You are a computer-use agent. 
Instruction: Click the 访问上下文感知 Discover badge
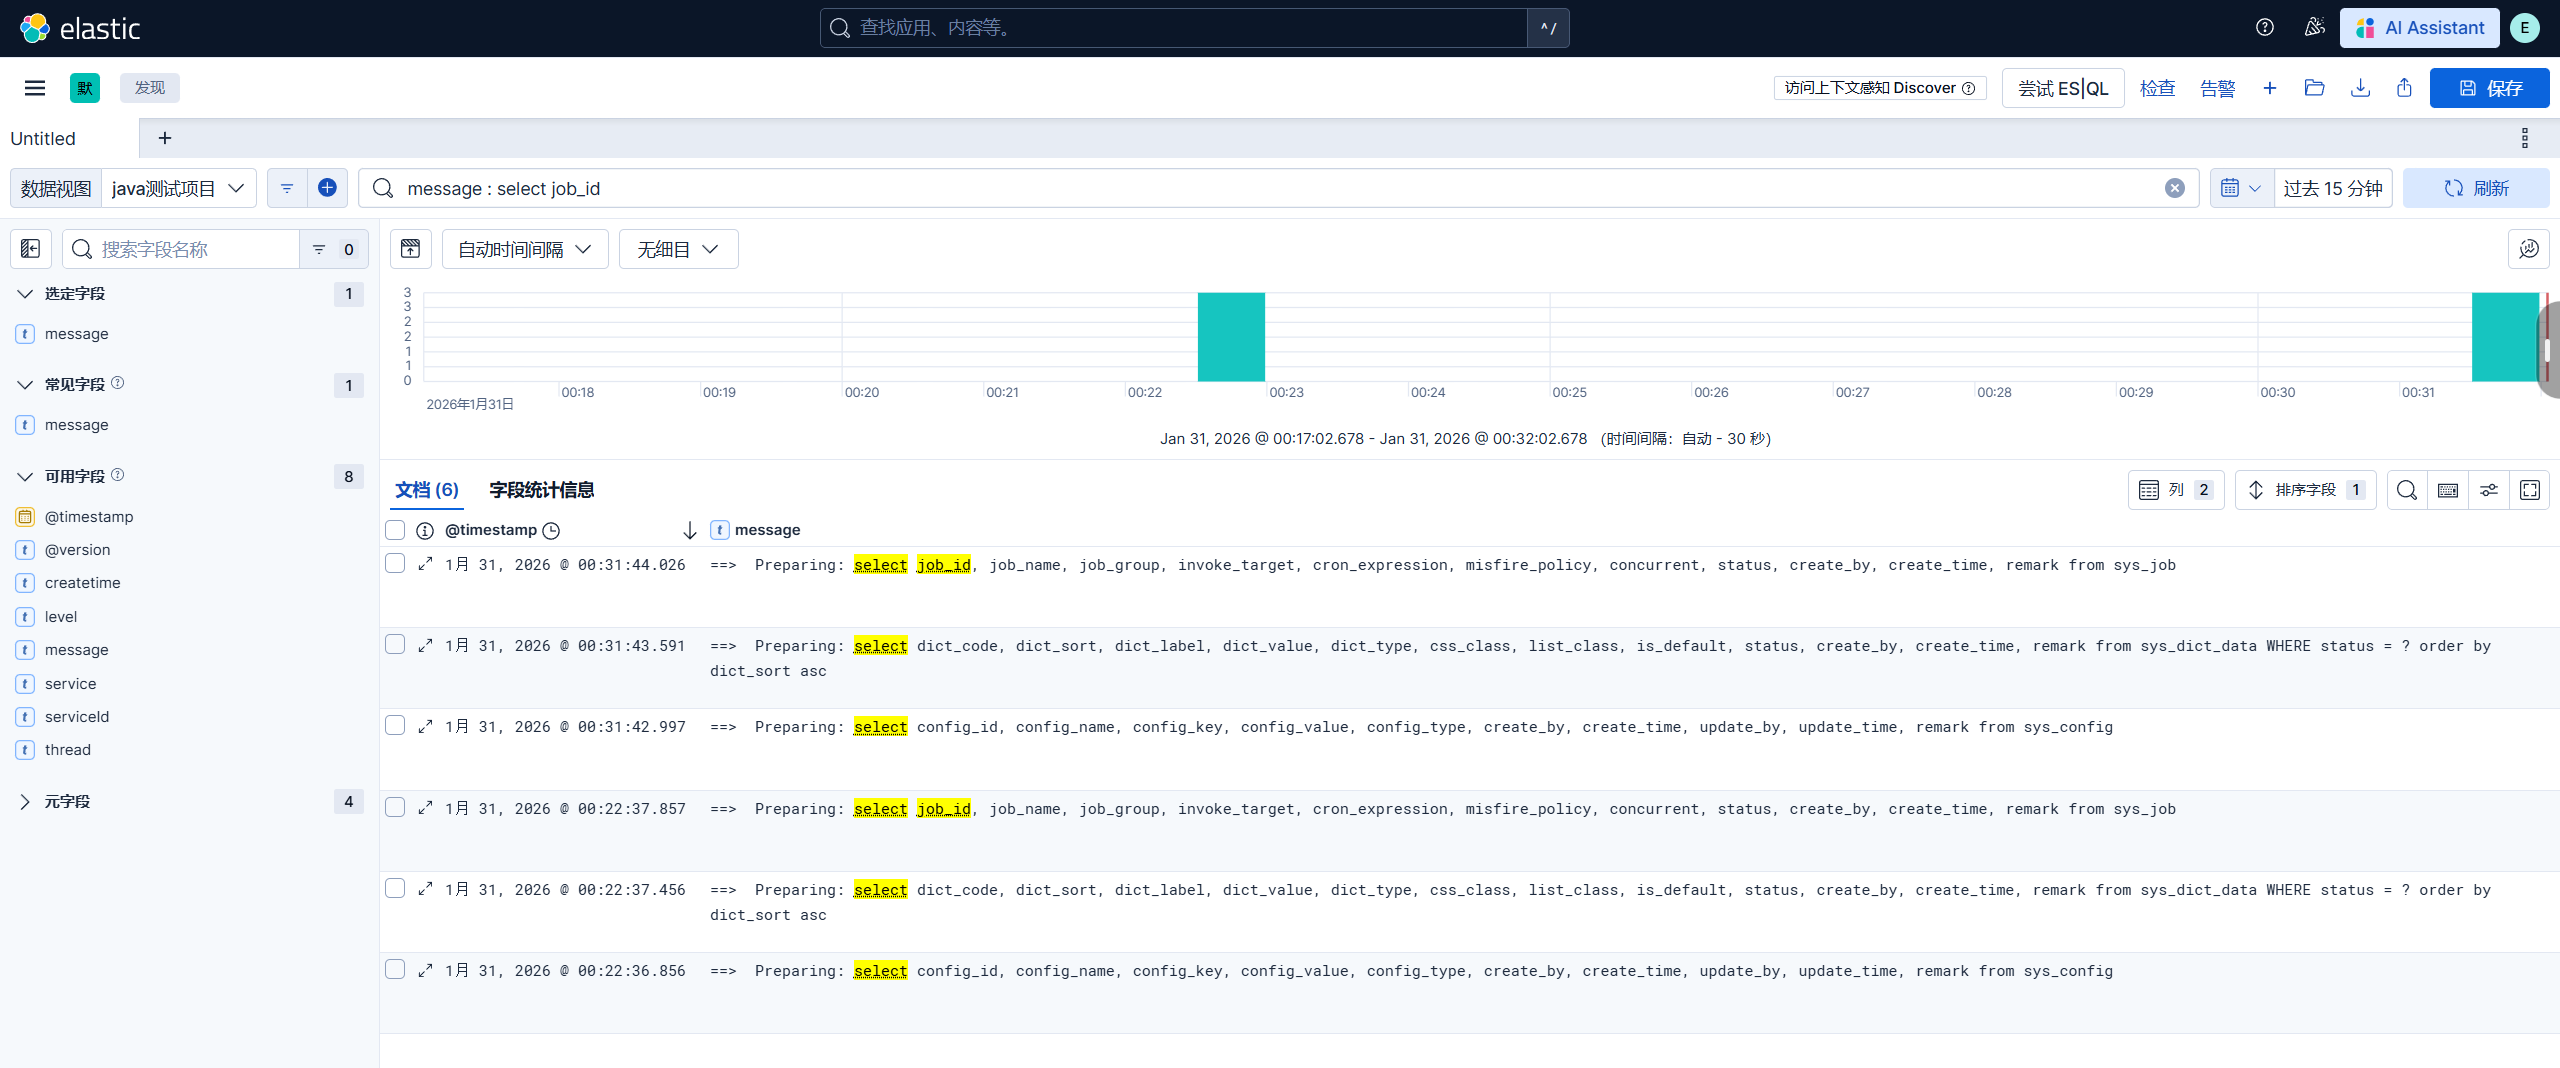coord(1879,88)
